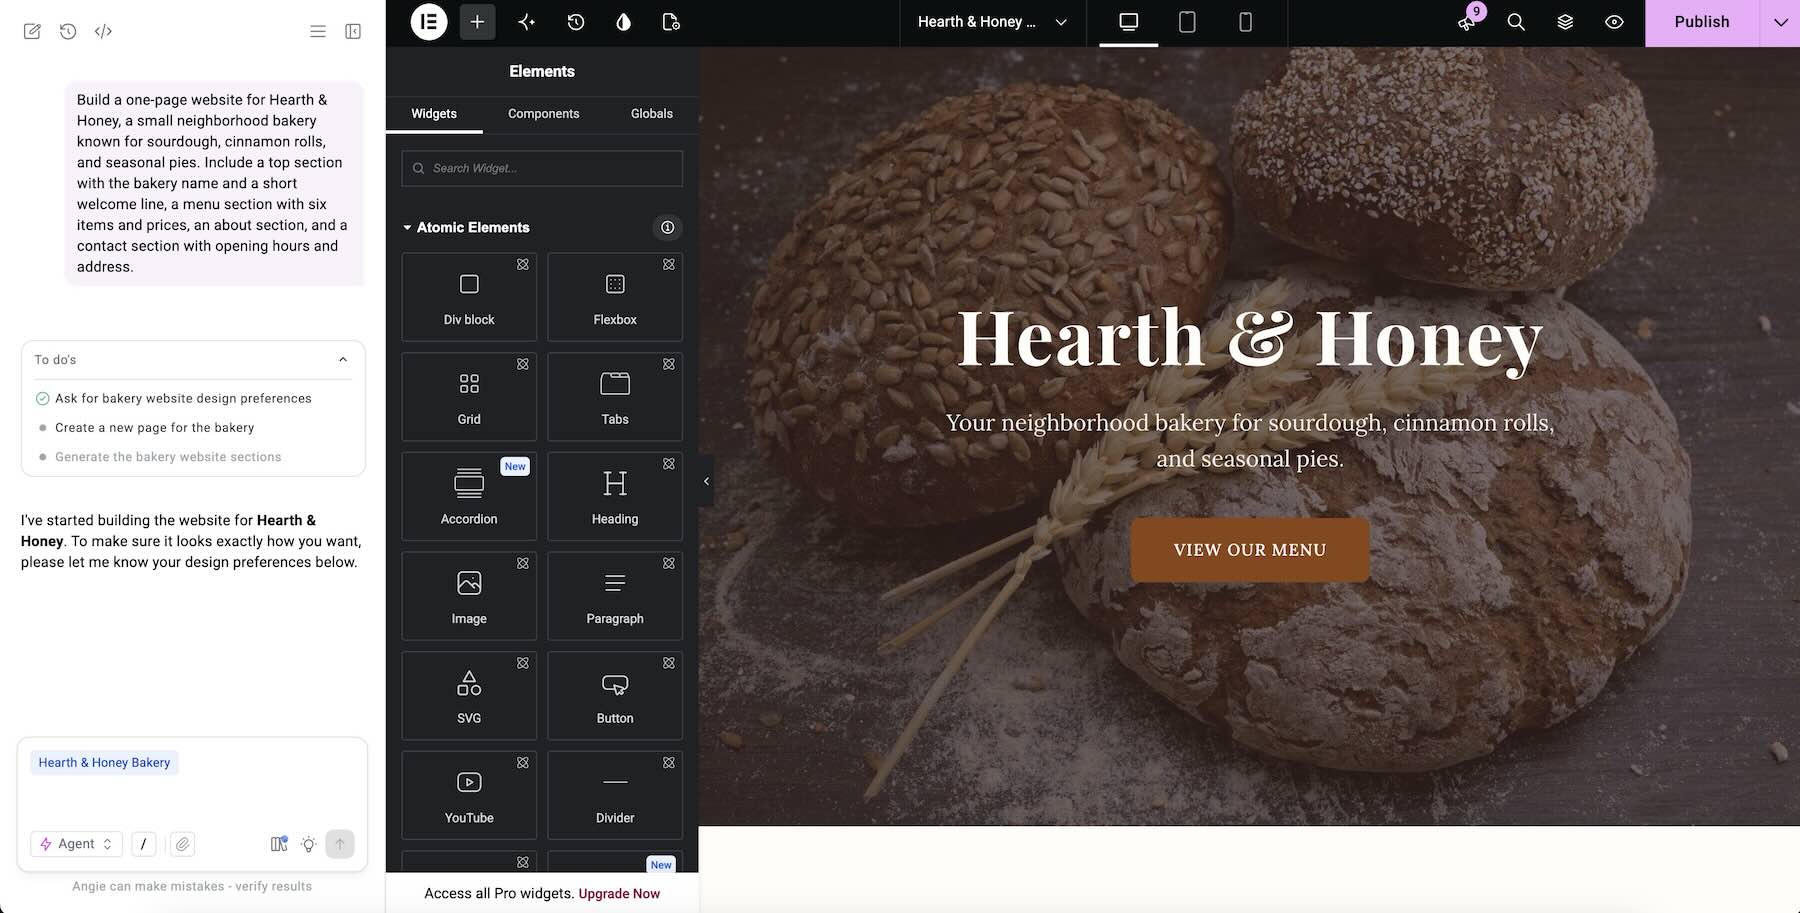Switch to the Globals tab
The height and width of the screenshot is (913, 1800).
click(652, 114)
